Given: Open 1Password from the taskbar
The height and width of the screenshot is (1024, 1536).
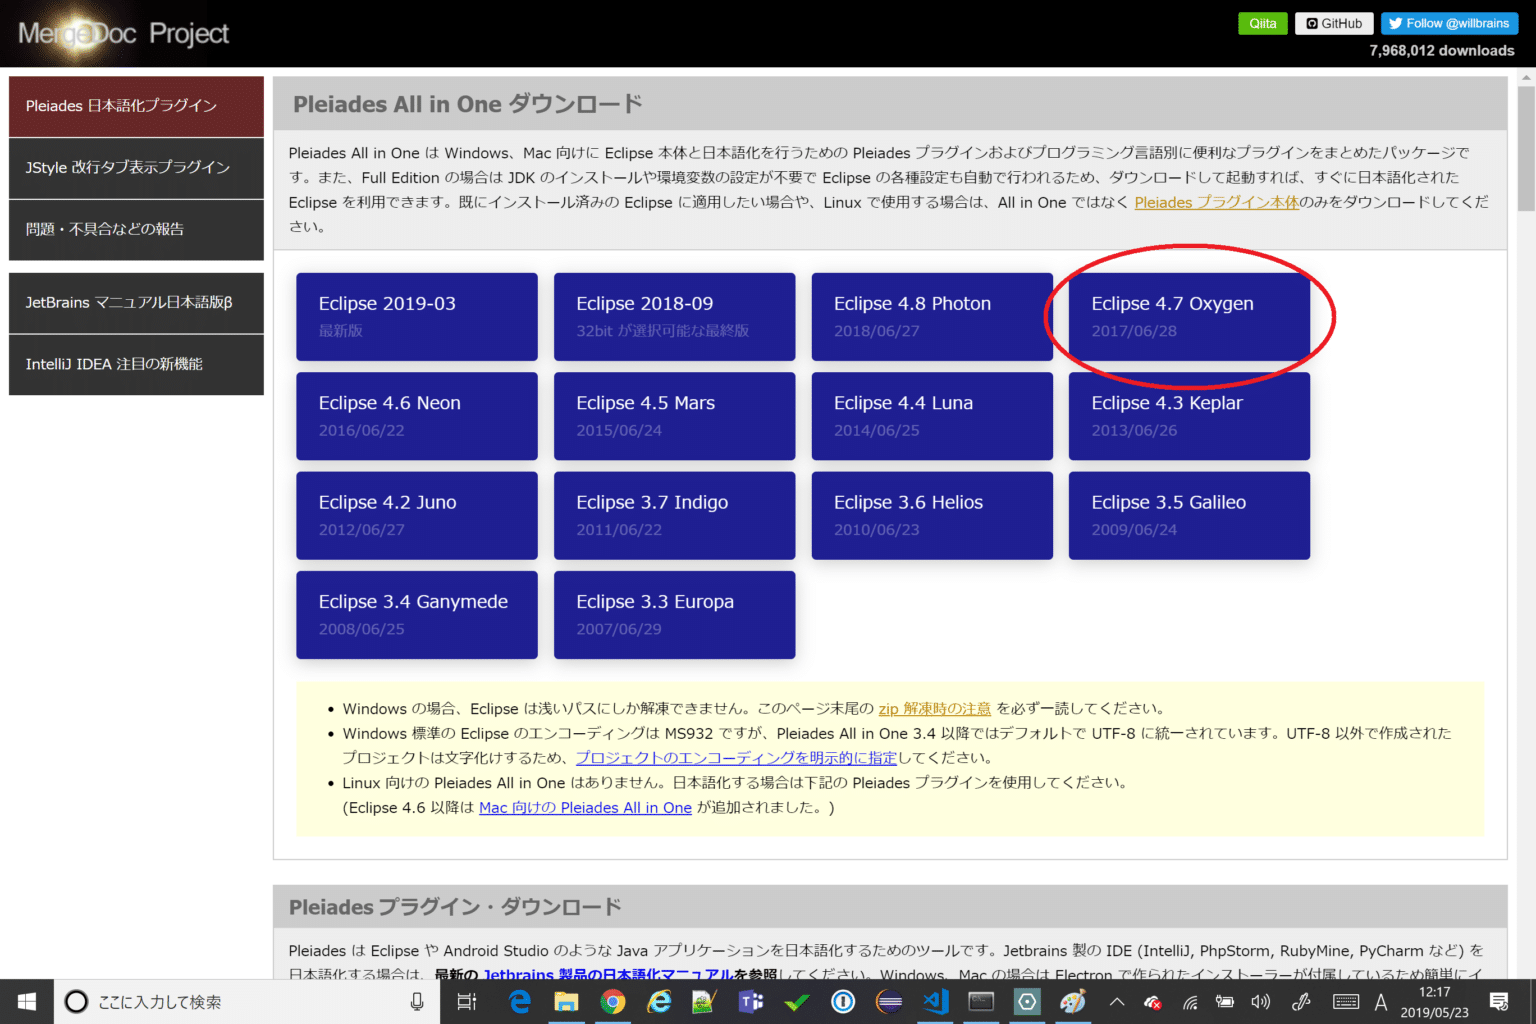Looking at the screenshot, I should click(843, 1001).
